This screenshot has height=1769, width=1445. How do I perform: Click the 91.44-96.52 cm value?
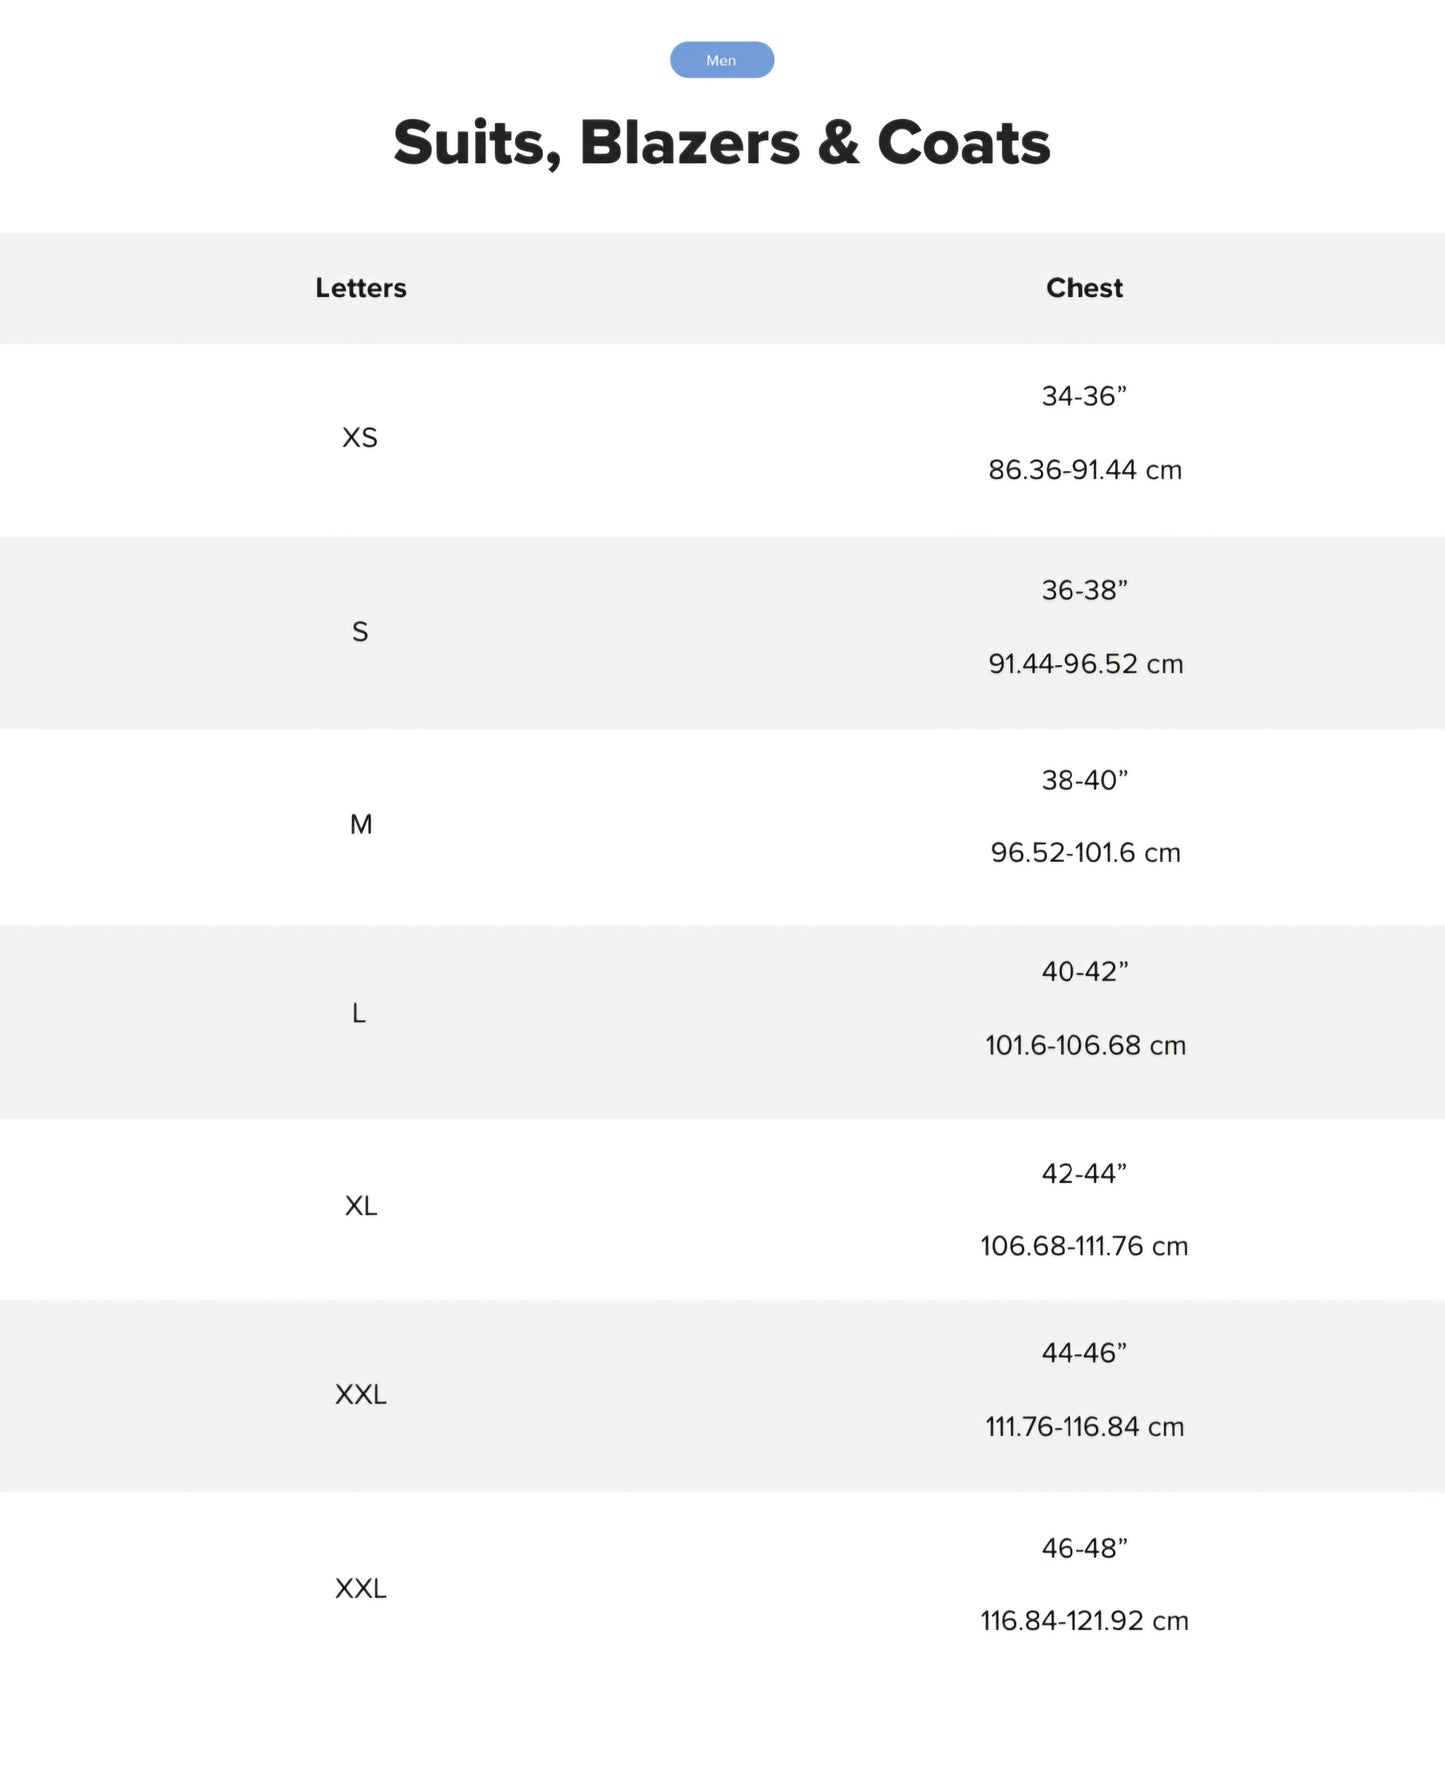1085,664
